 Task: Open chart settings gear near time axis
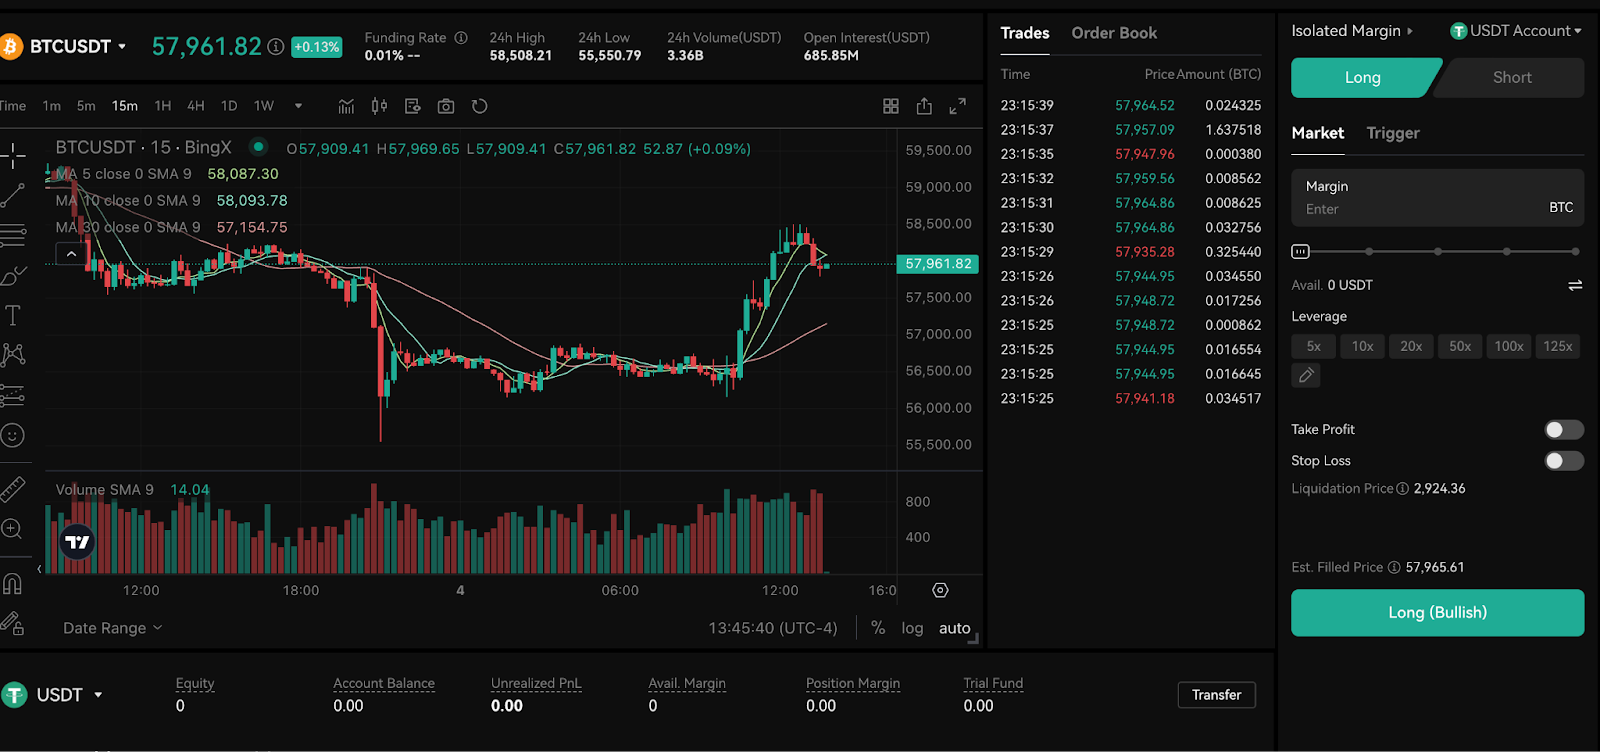pos(940,590)
